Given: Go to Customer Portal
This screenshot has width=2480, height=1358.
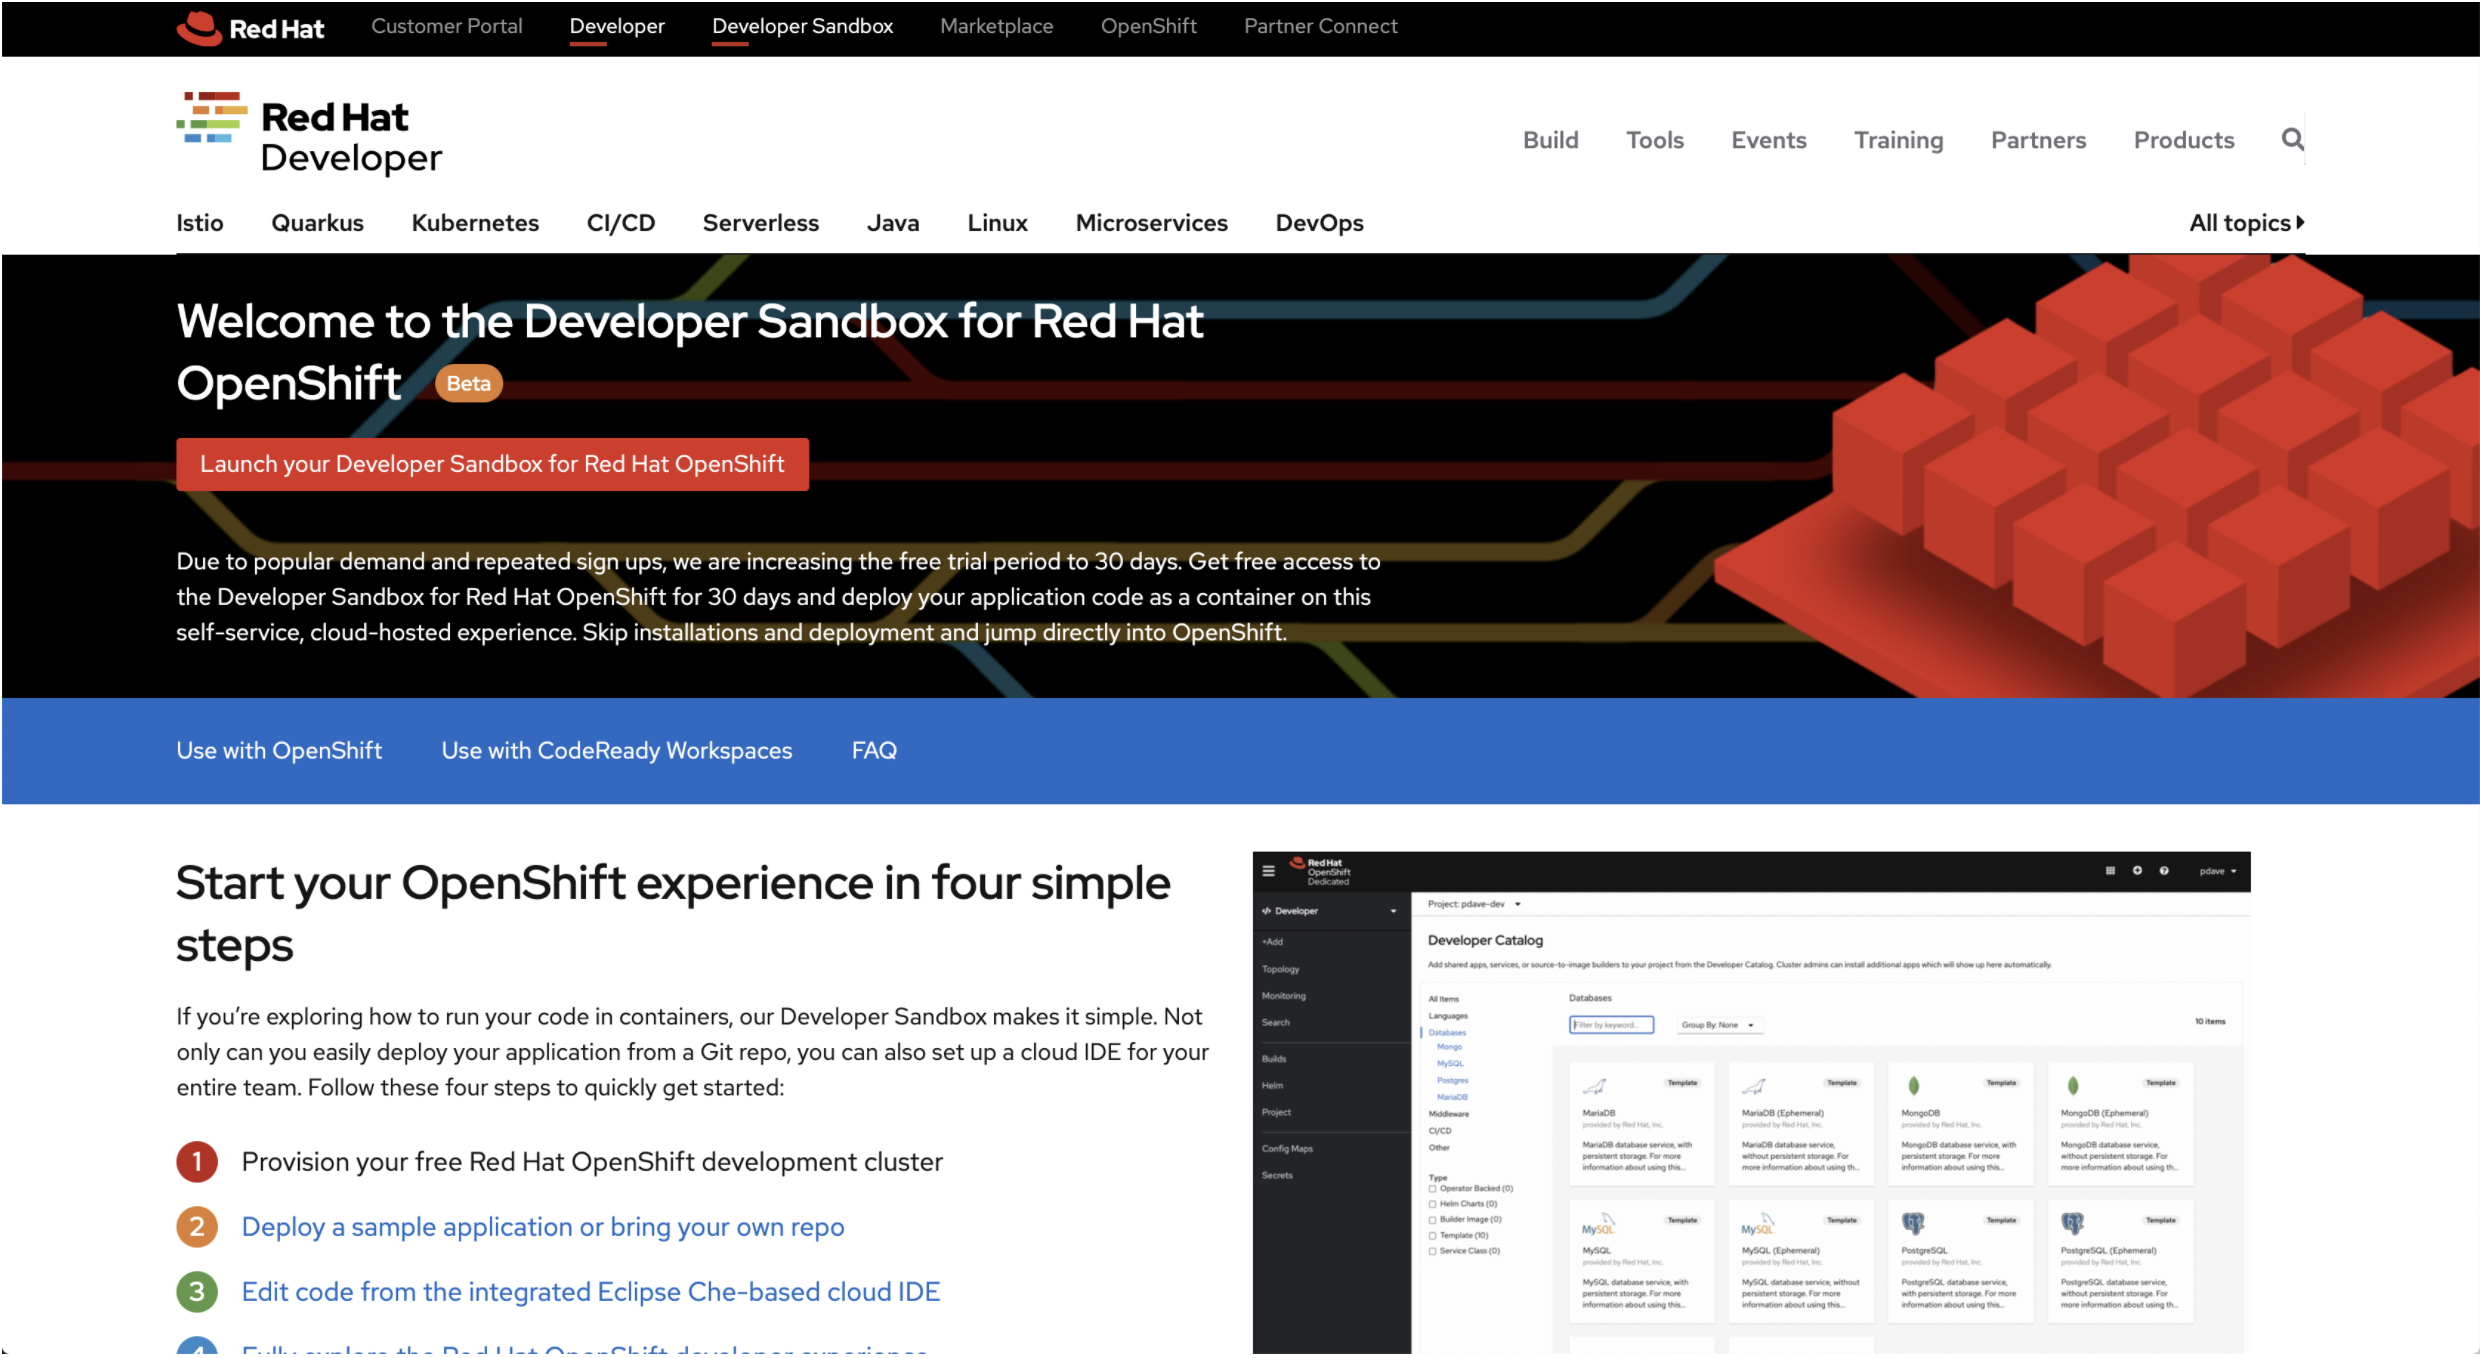Looking at the screenshot, I should [x=446, y=26].
